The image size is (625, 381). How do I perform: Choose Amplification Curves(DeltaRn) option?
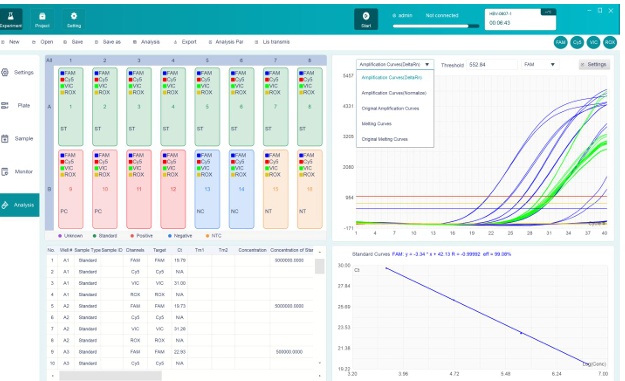(x=391, y=78)
